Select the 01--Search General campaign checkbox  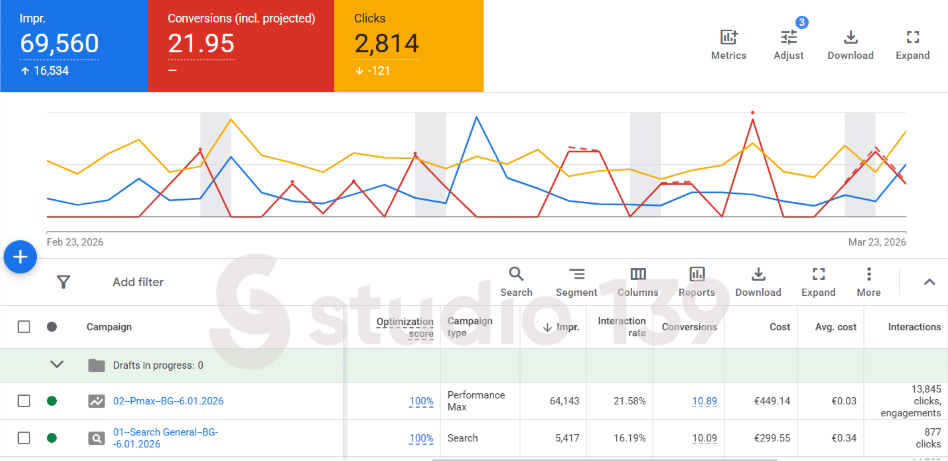point(24,438)
